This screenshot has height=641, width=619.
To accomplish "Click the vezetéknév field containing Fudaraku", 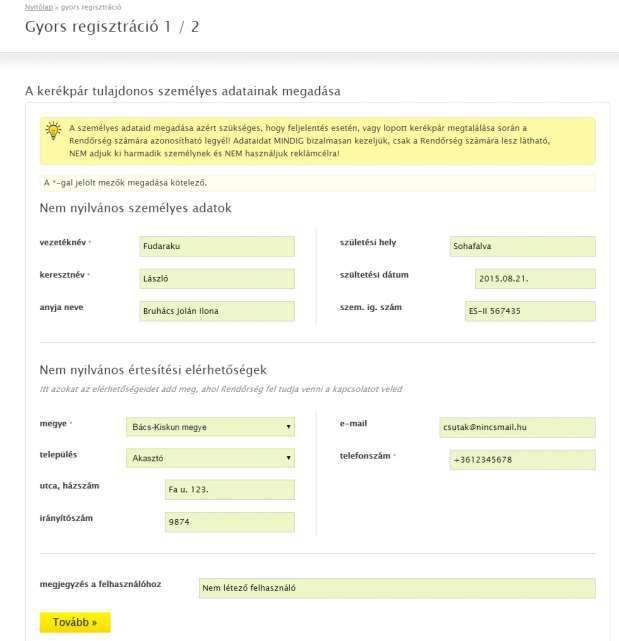I will (217, 246).
